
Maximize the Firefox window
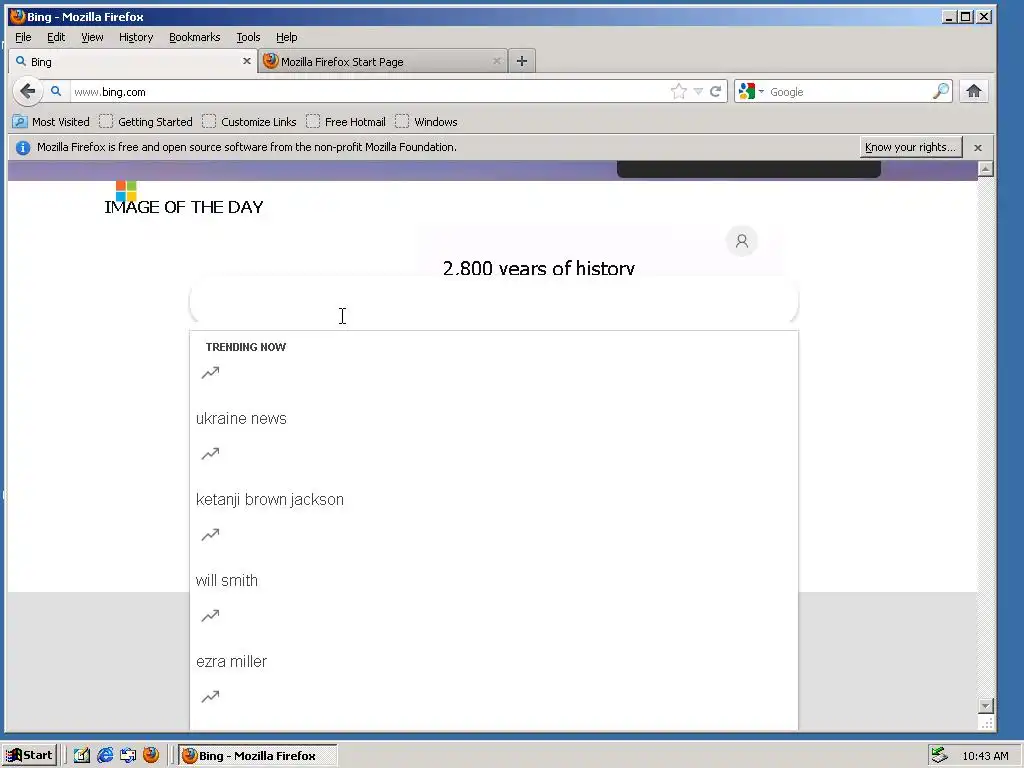(x=966, y=16)
